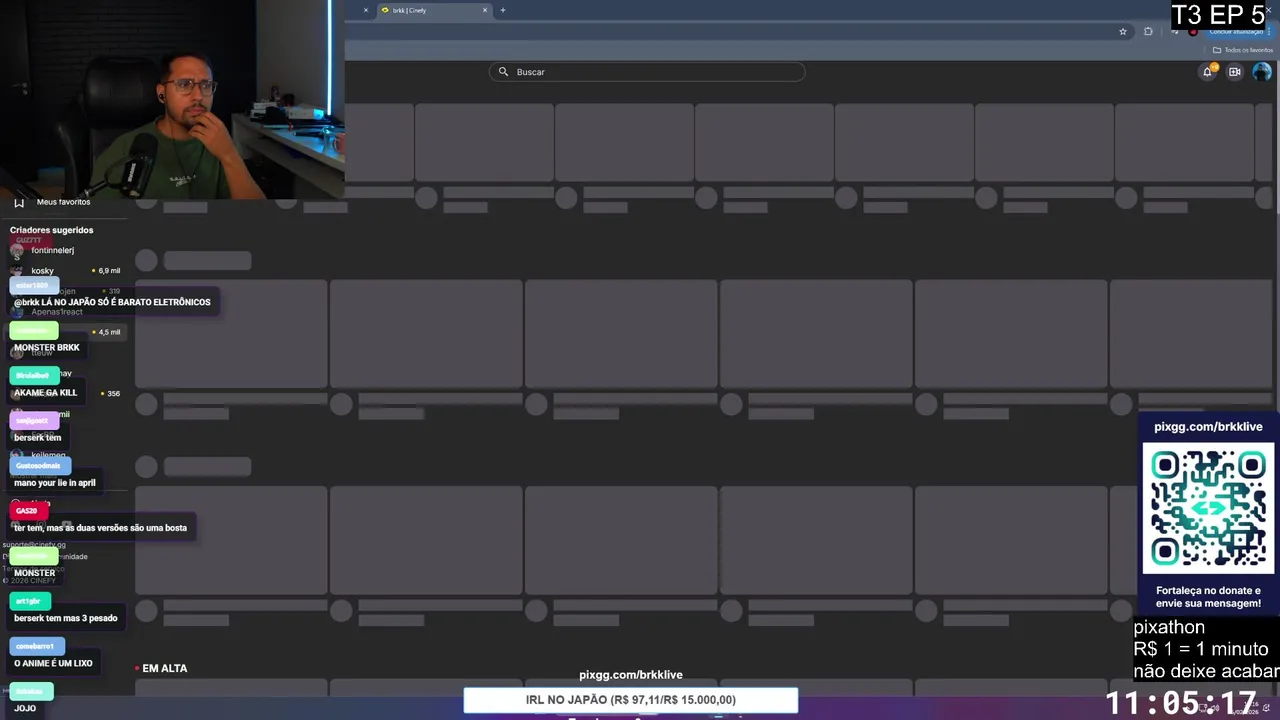Click the page vertical scrollbar
The height and width of the screenshot is (720, 1280).
(1276, 140)
